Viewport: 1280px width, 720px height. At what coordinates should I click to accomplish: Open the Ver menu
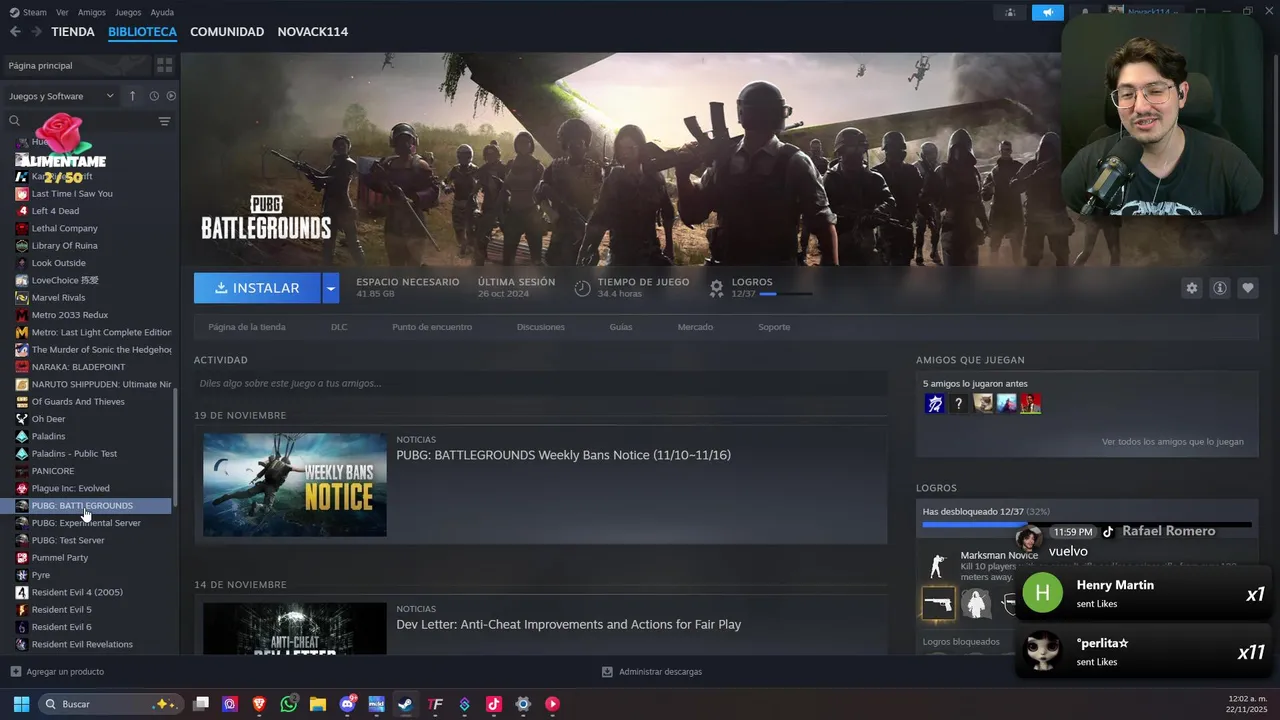(62, 12)
